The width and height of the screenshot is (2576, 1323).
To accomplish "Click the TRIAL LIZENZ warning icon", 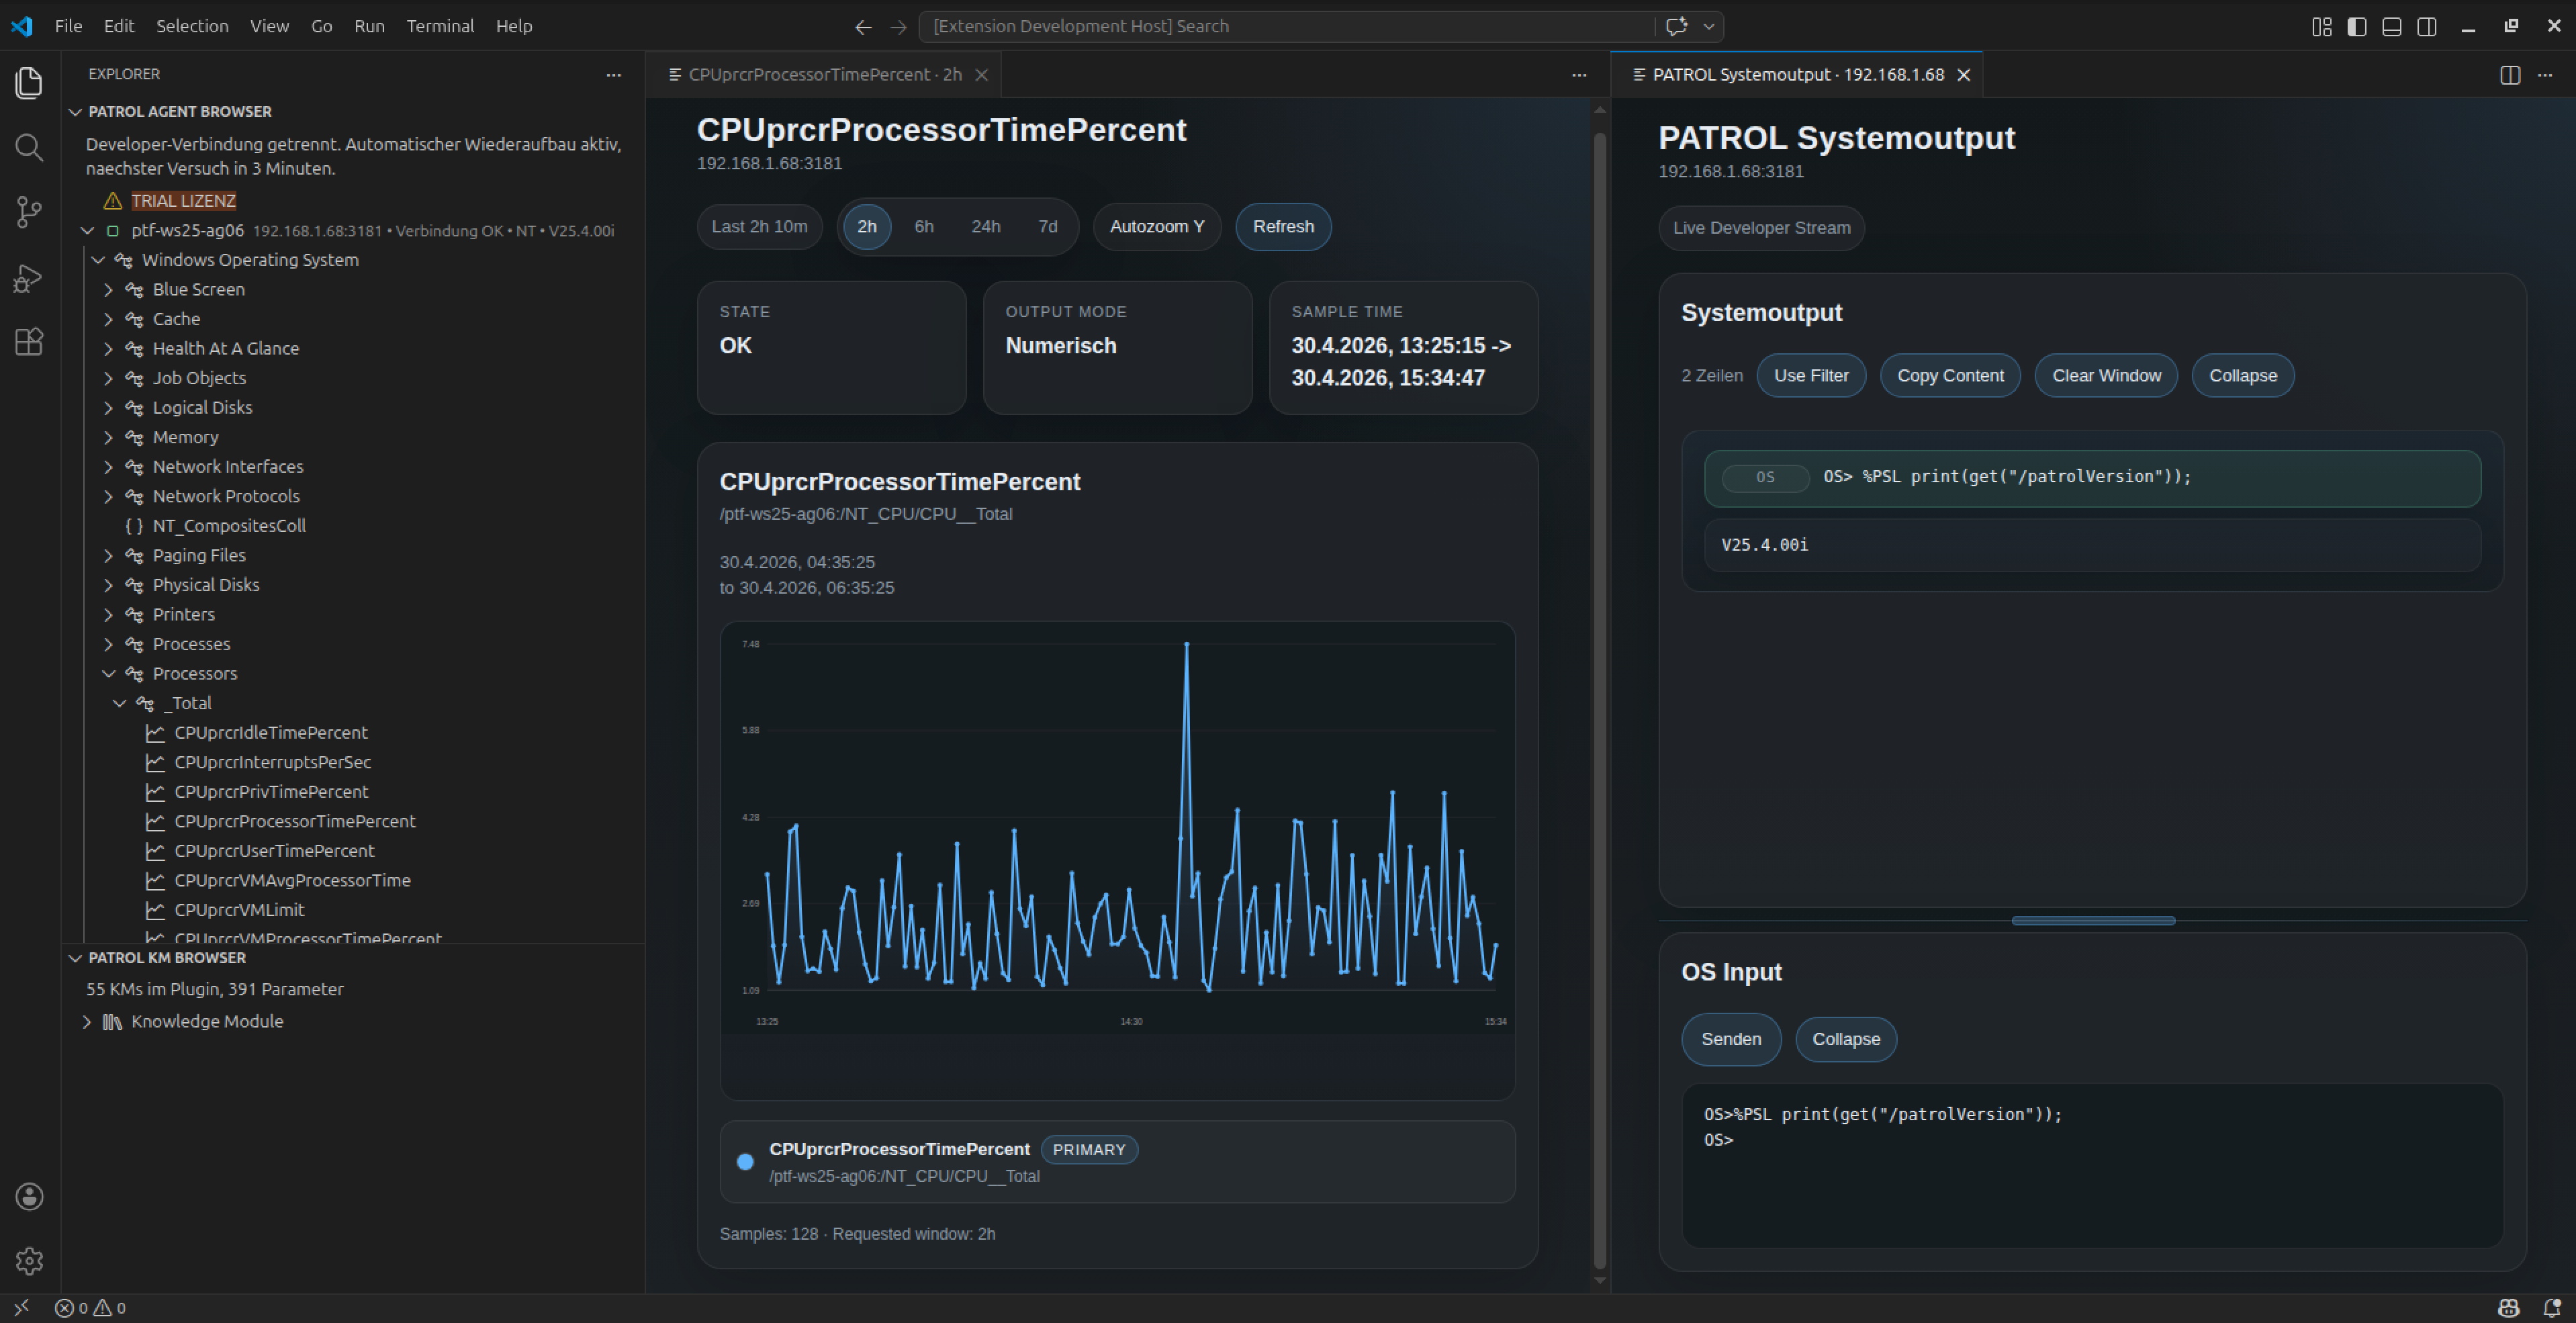I will [x=113, y=201].
